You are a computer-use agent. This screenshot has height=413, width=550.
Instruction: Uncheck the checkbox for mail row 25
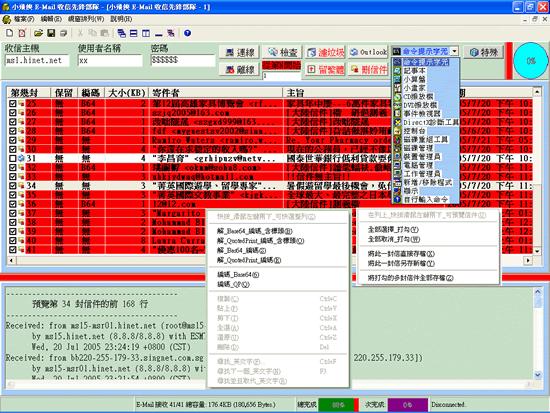click(x=13, y=104)
